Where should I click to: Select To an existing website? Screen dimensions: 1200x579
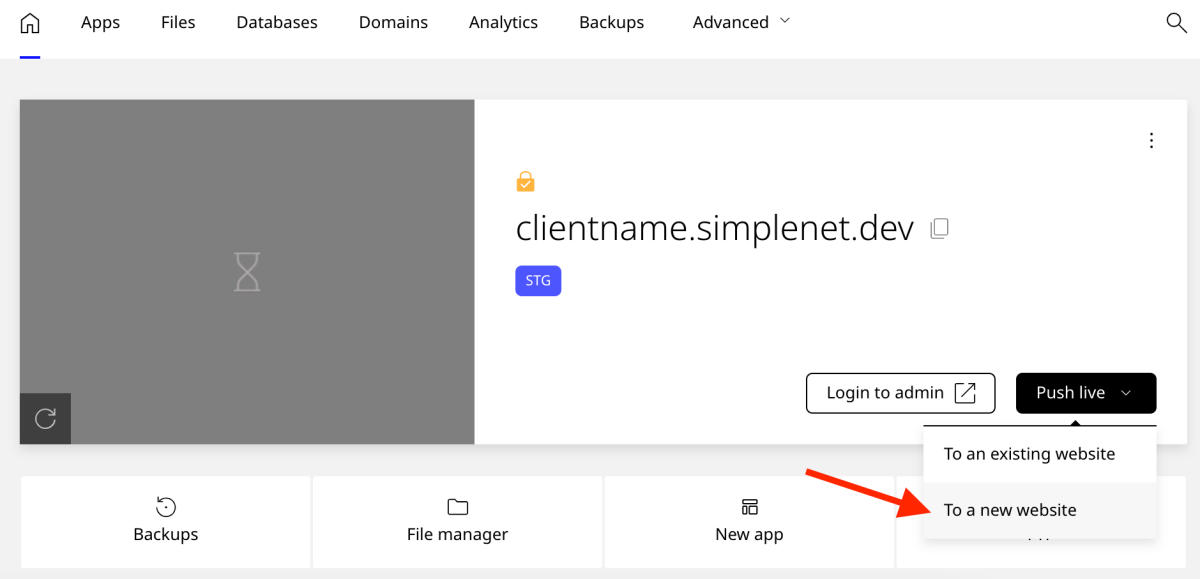[x=1029, y=454]
